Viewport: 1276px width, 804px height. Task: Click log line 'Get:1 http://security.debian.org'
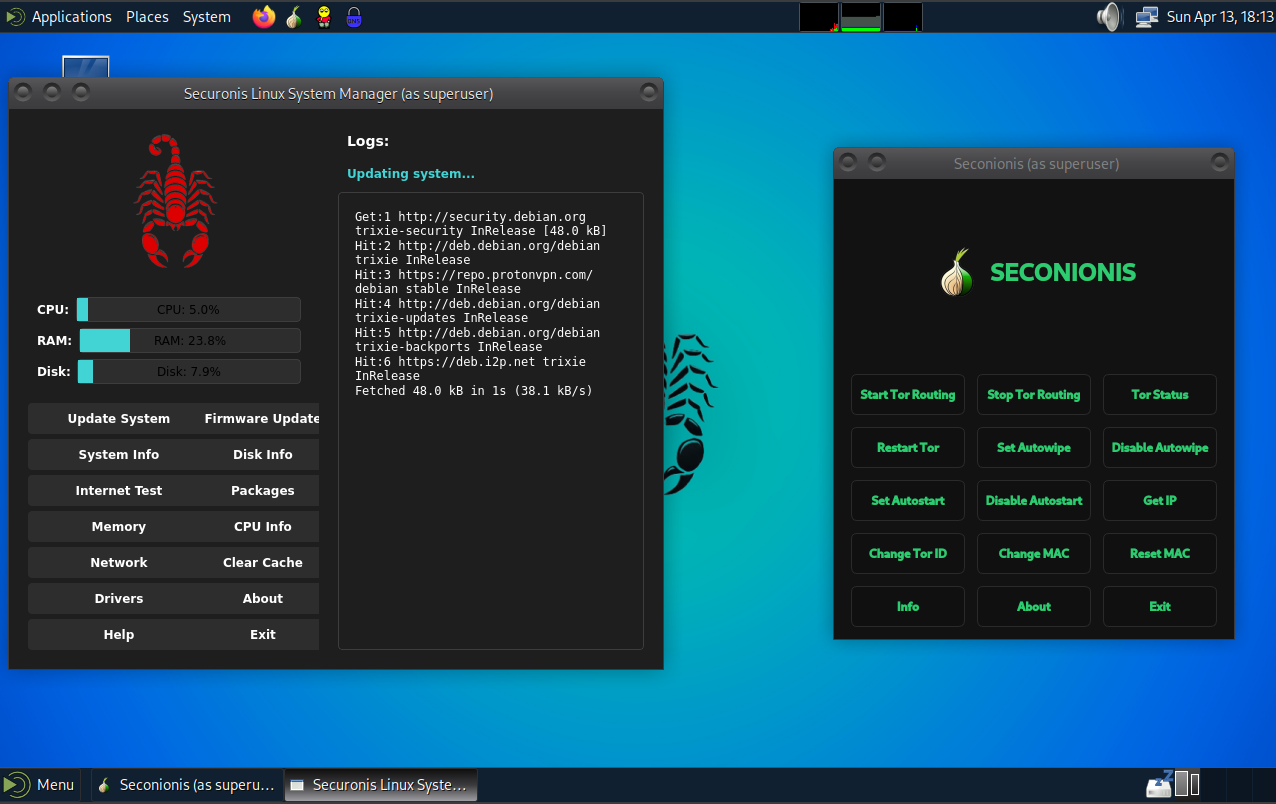[470, 217]
